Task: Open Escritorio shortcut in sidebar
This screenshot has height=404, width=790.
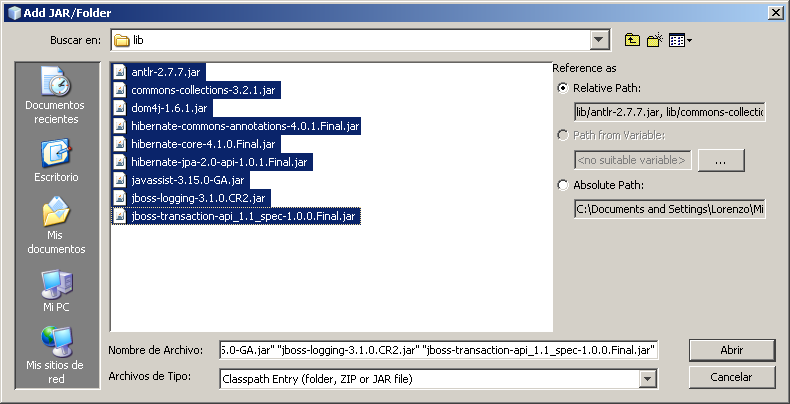Action: pos(56,160)
